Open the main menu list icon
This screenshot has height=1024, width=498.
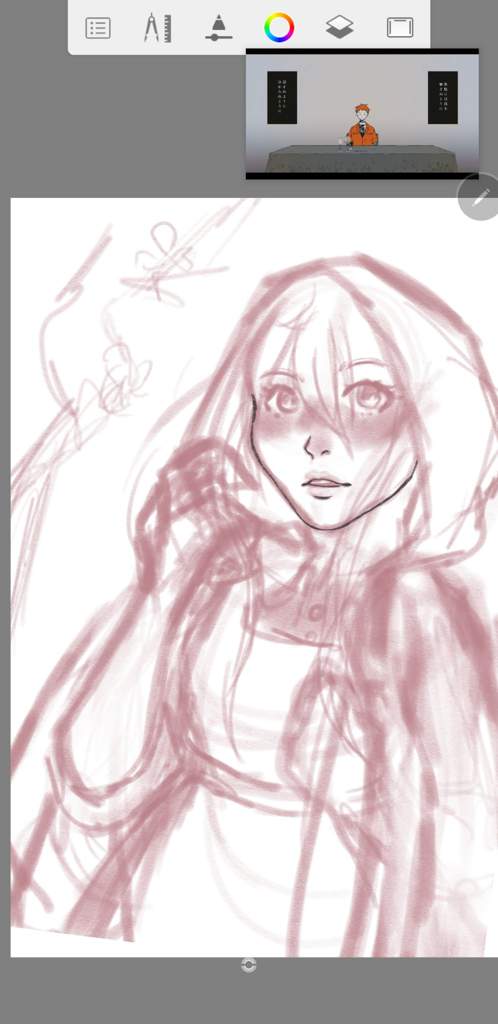[98, 28]
